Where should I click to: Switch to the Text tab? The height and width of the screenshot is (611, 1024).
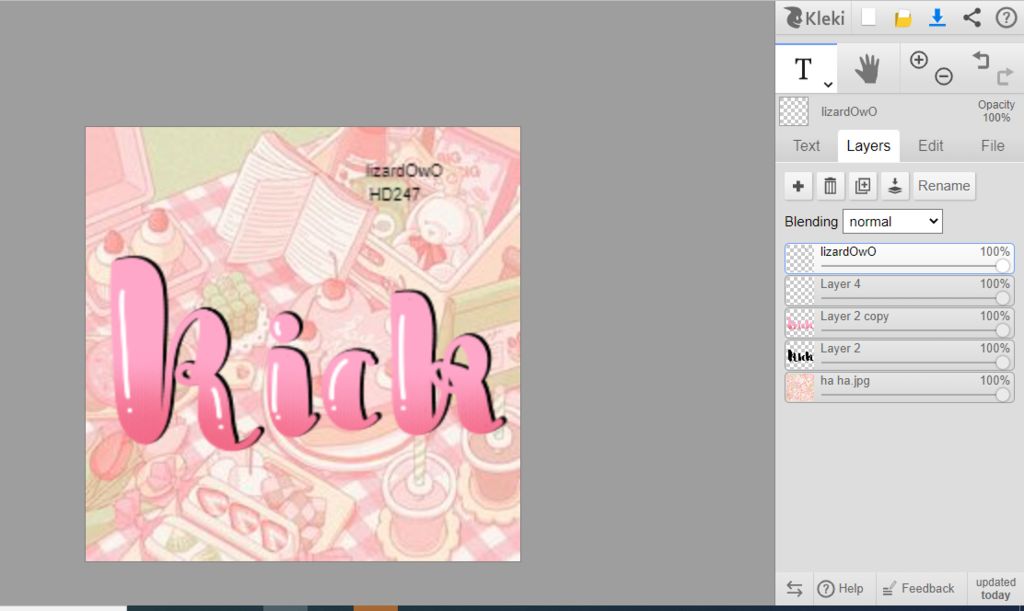(806, 146)
